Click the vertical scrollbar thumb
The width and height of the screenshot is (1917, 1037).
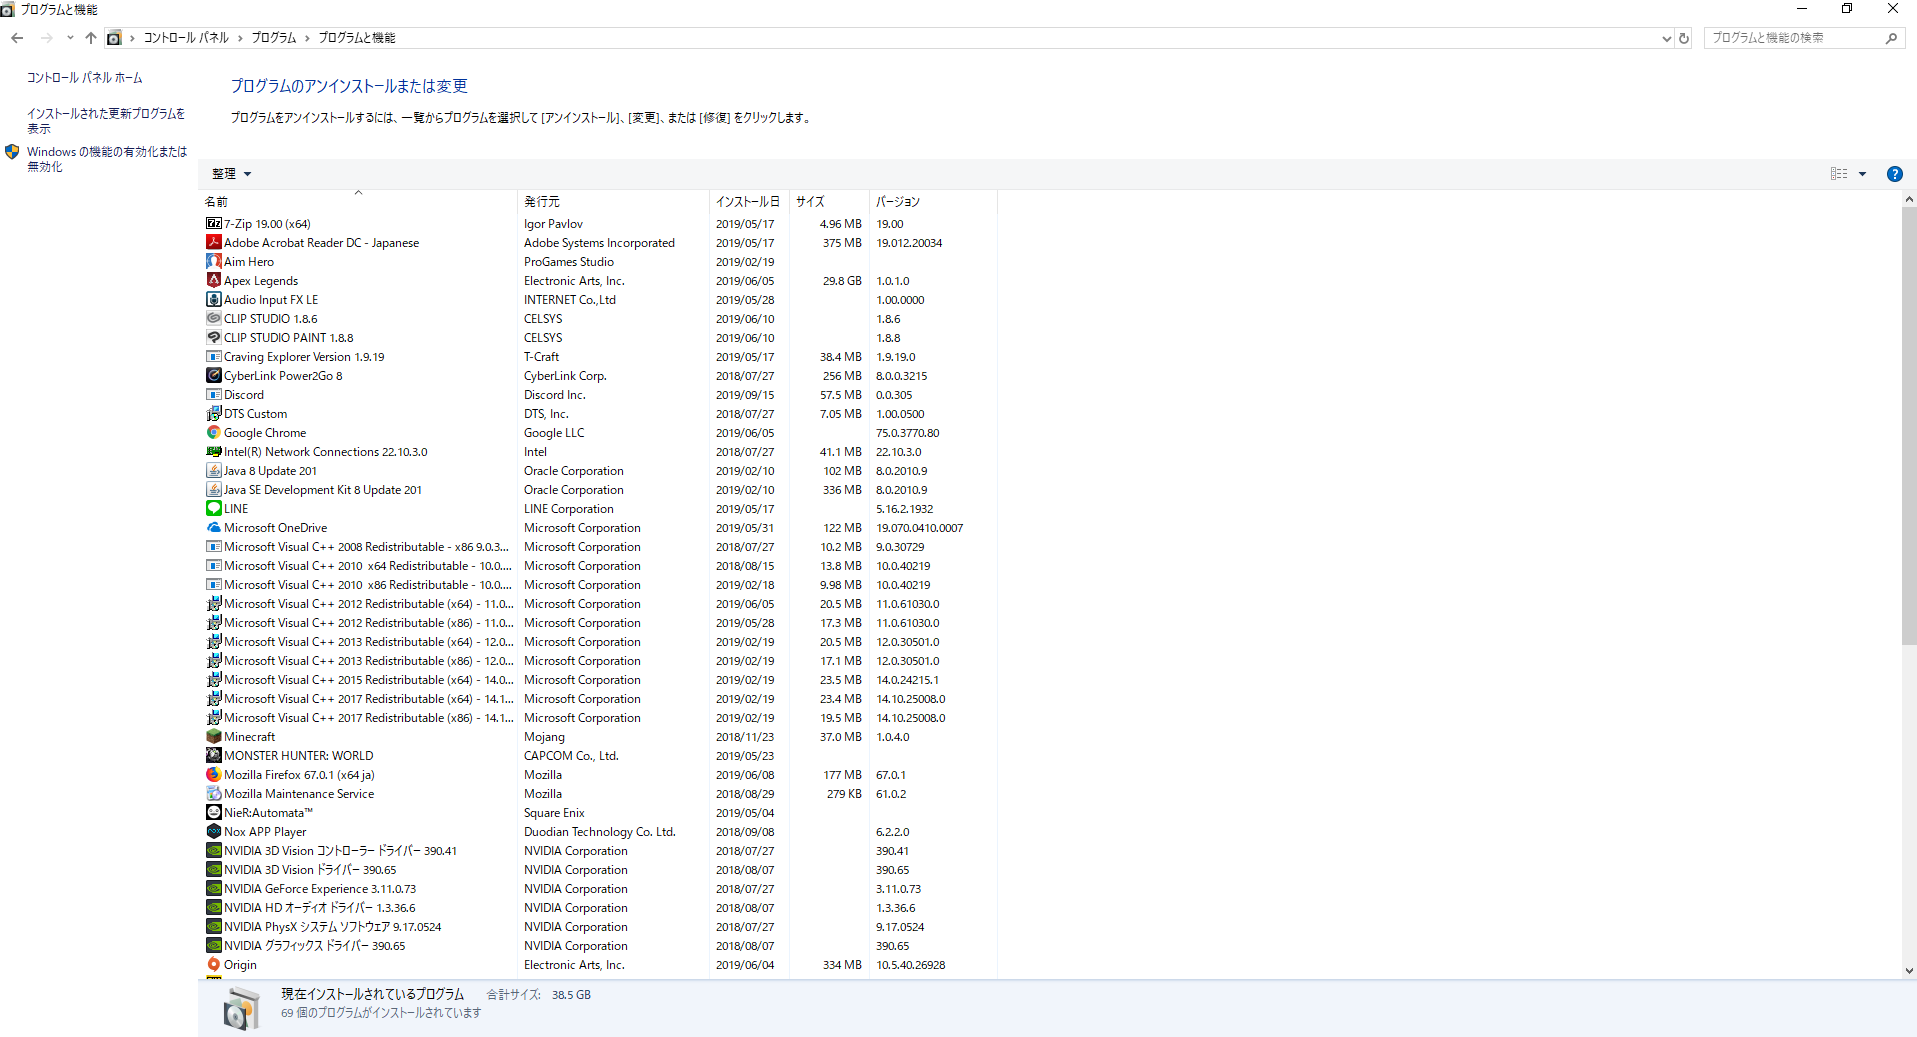tap(1909, 426)
